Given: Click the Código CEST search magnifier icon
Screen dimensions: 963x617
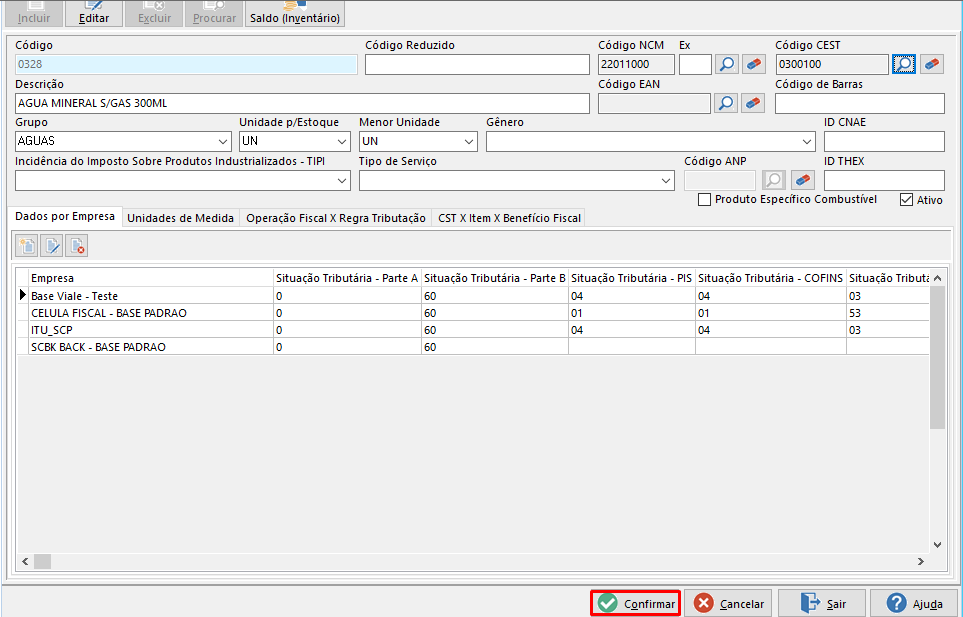Looking at the screenshot, I should click(904, 64).
